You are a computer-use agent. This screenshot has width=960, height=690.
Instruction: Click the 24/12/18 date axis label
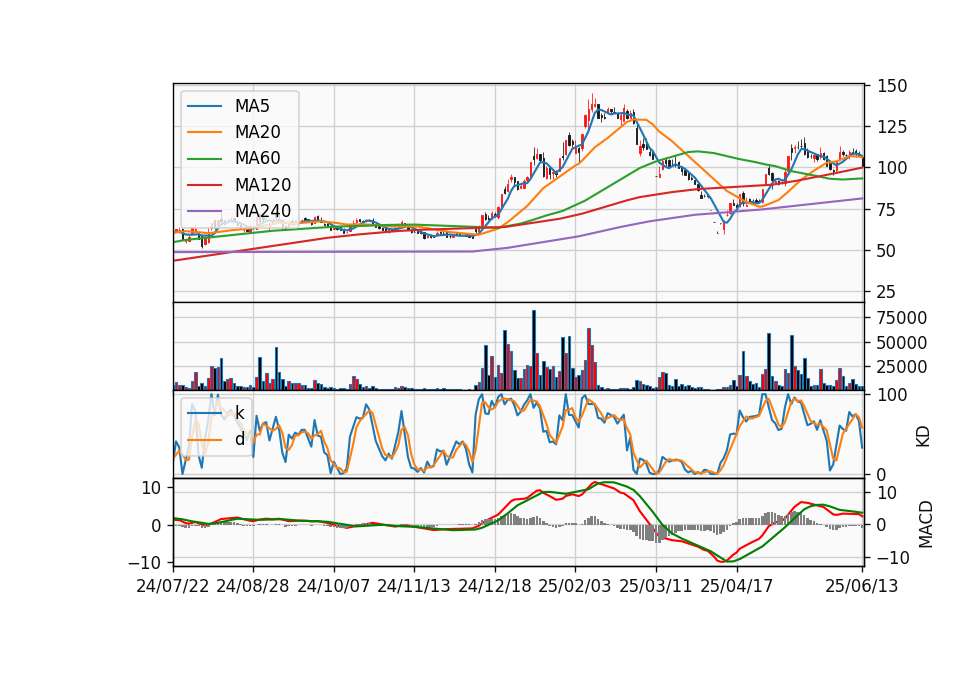coord(495,586)
